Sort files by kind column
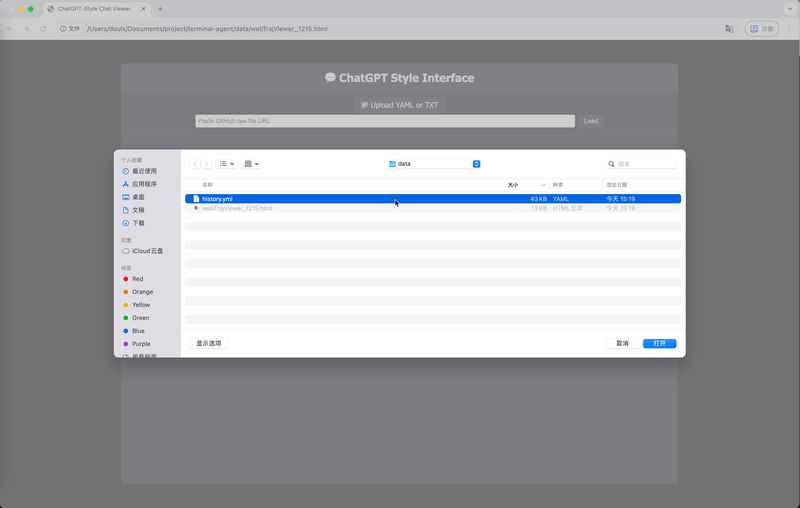Image resolution: width=800 pixels, height=508 pixels. 558,185
